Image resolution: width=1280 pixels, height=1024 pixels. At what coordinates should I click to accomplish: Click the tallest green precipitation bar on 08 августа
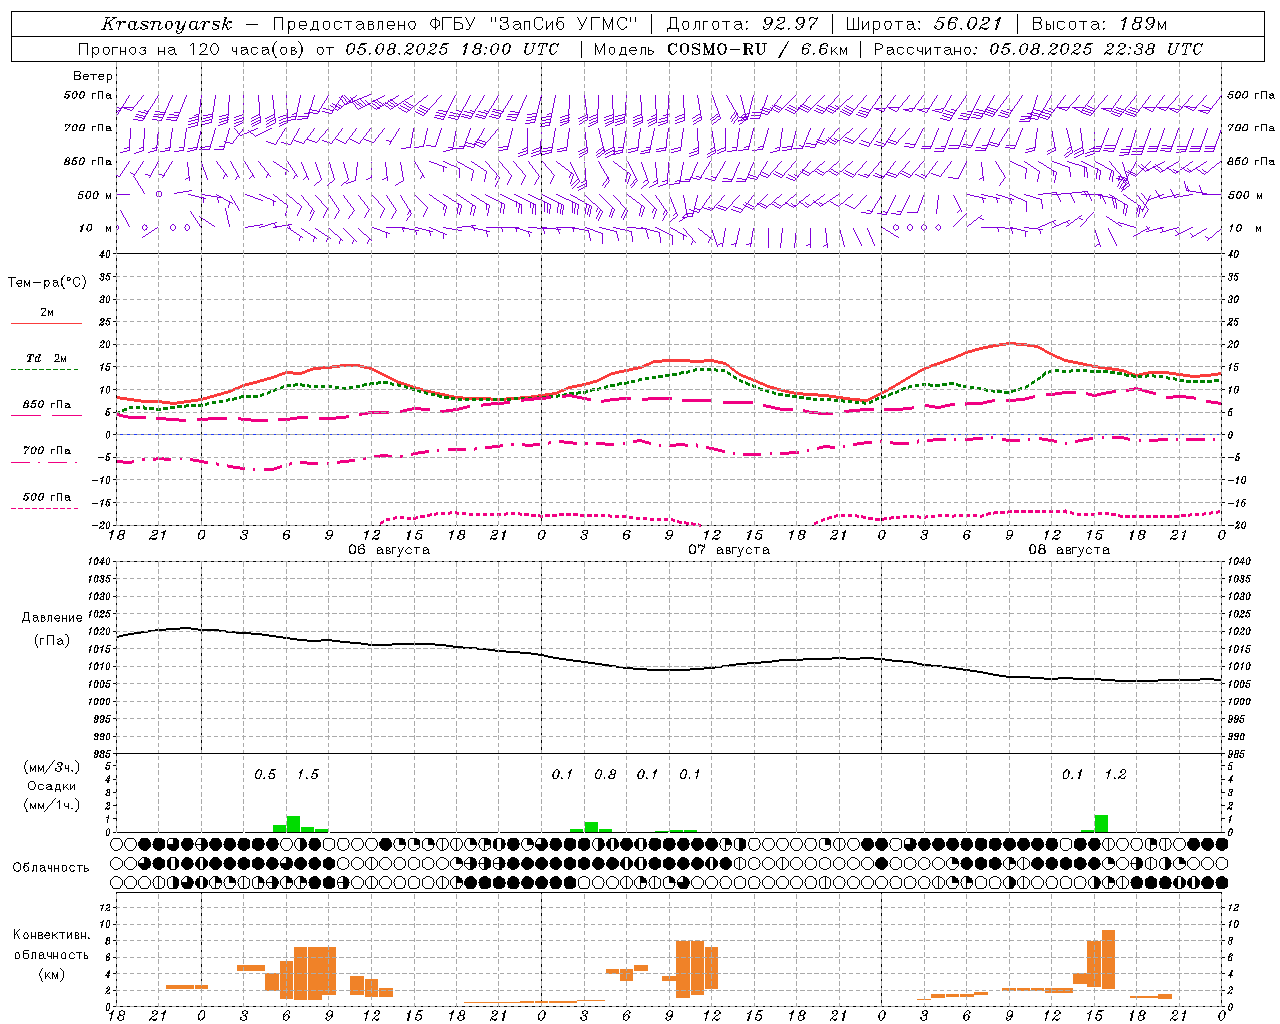point(1101,823)
